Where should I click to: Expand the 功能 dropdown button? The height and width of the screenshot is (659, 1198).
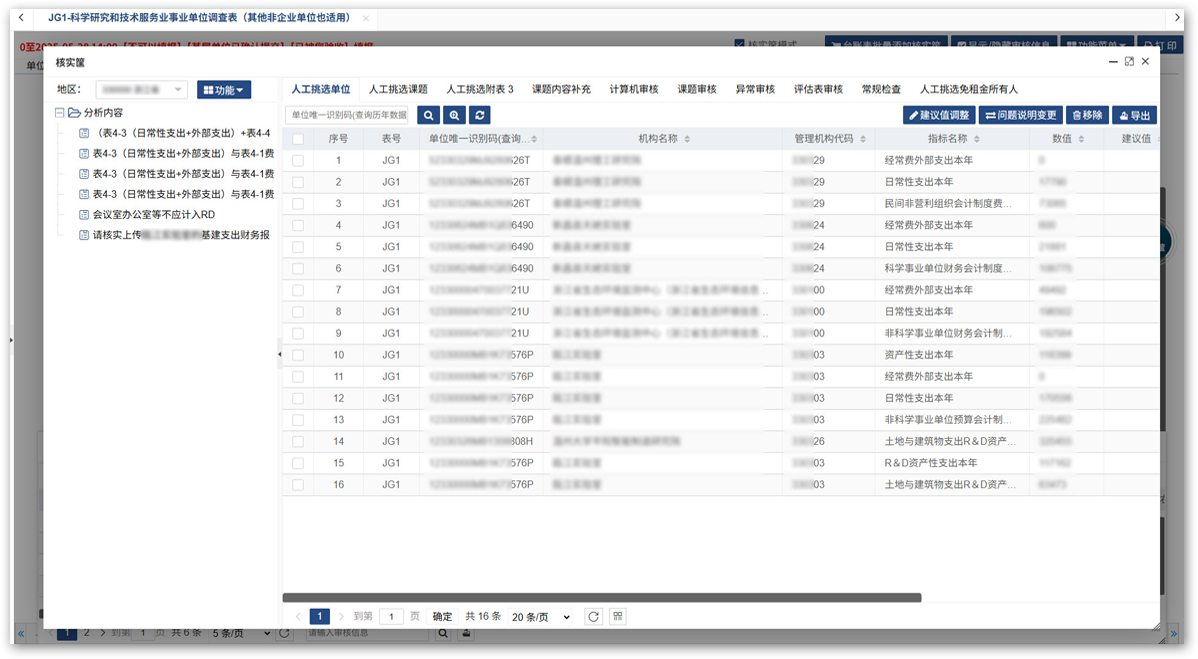click(223, 90)
